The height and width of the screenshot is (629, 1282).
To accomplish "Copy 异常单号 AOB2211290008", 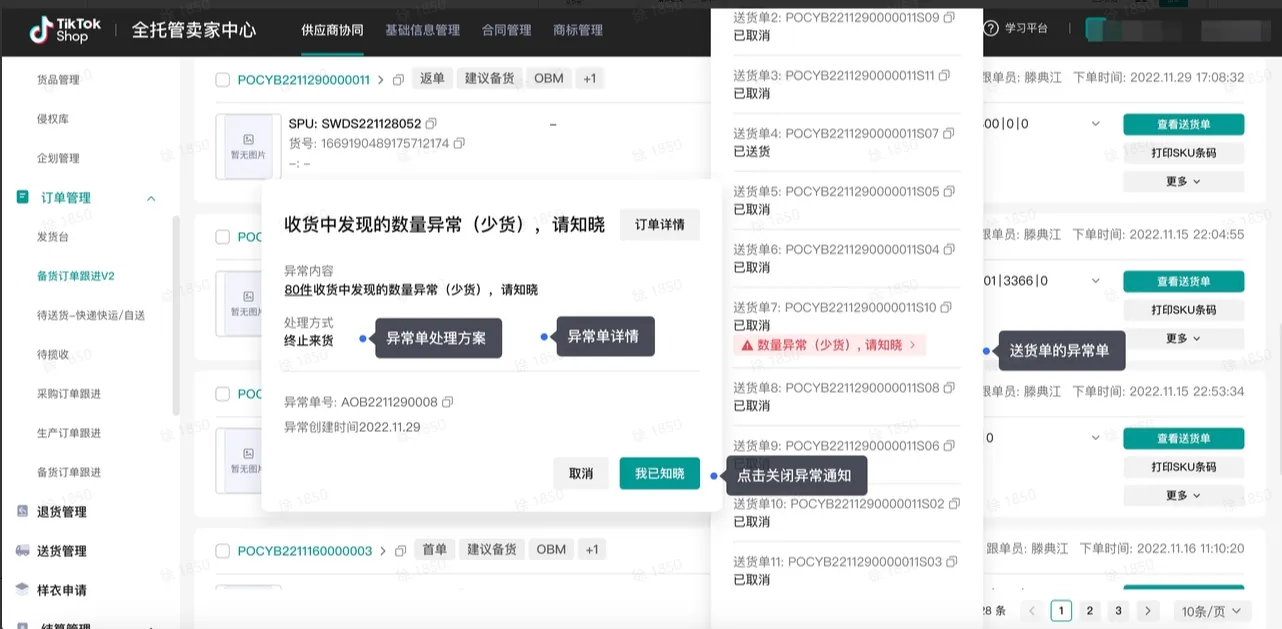I will tap(448, 402).
